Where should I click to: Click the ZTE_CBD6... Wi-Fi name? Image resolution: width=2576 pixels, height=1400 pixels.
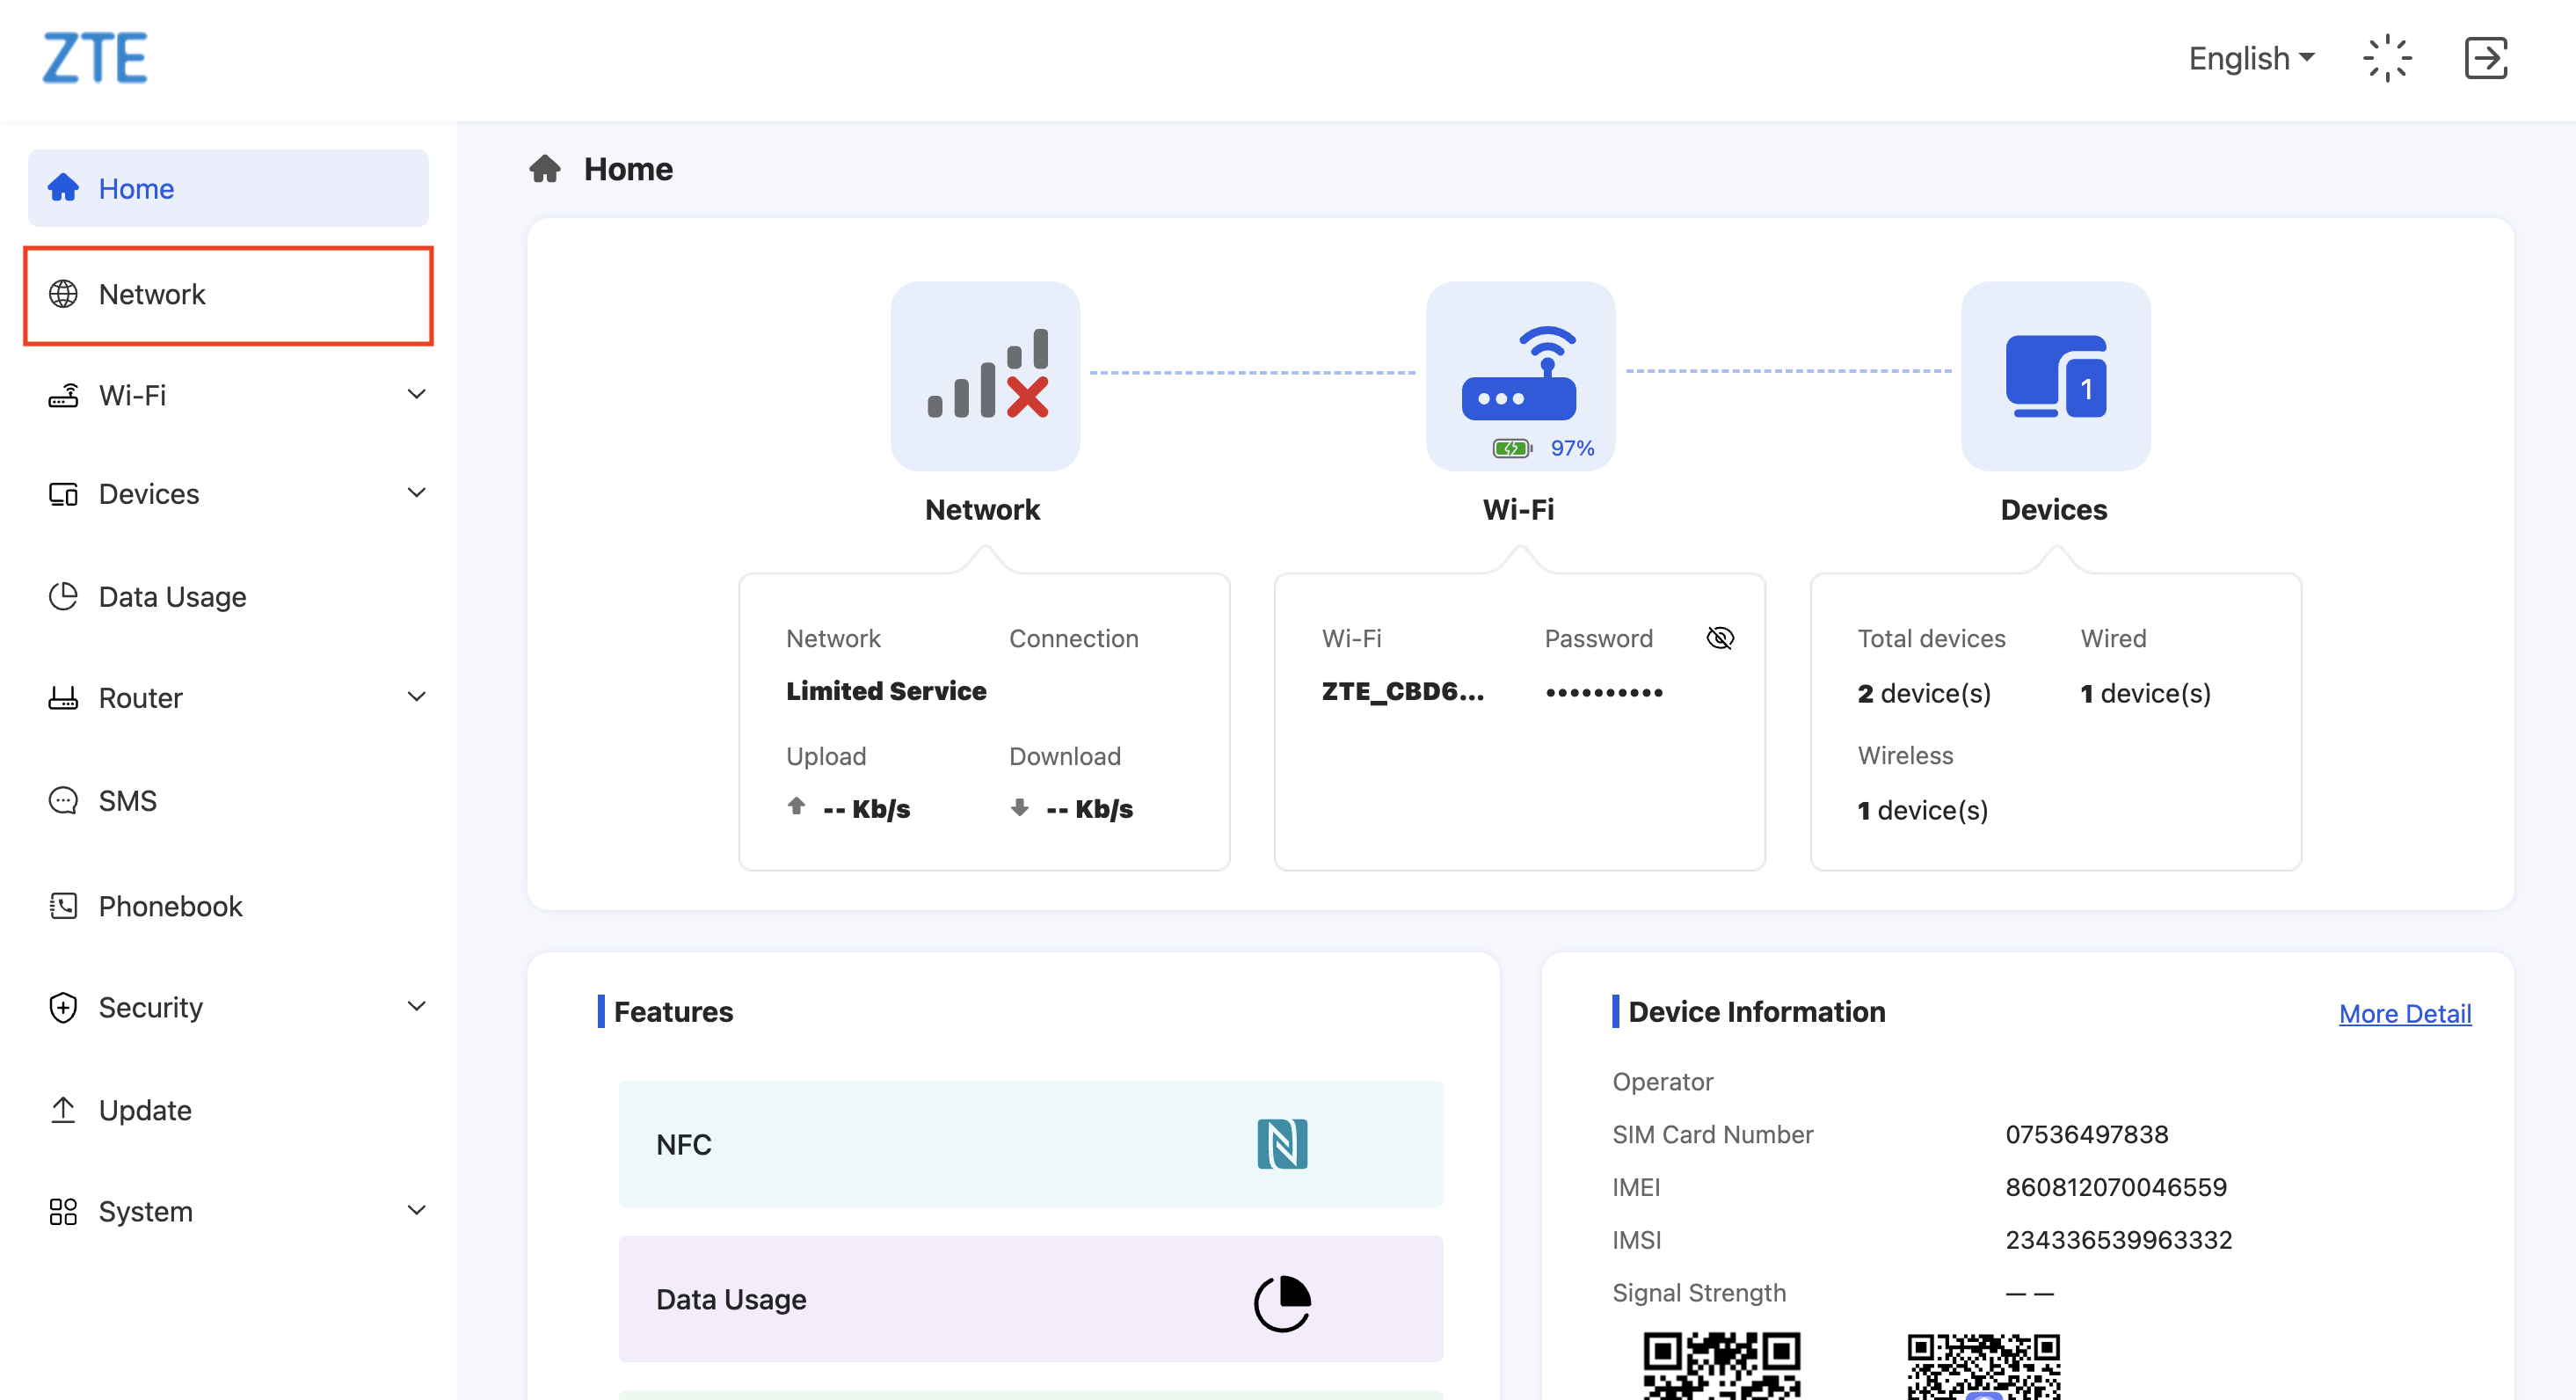coord(1403,691)
